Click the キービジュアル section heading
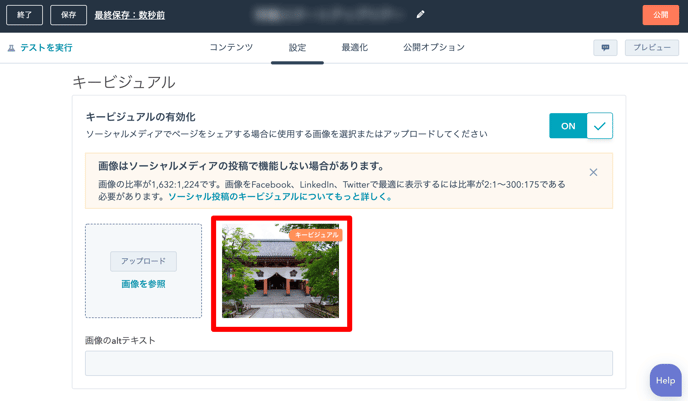 [124, 82]
